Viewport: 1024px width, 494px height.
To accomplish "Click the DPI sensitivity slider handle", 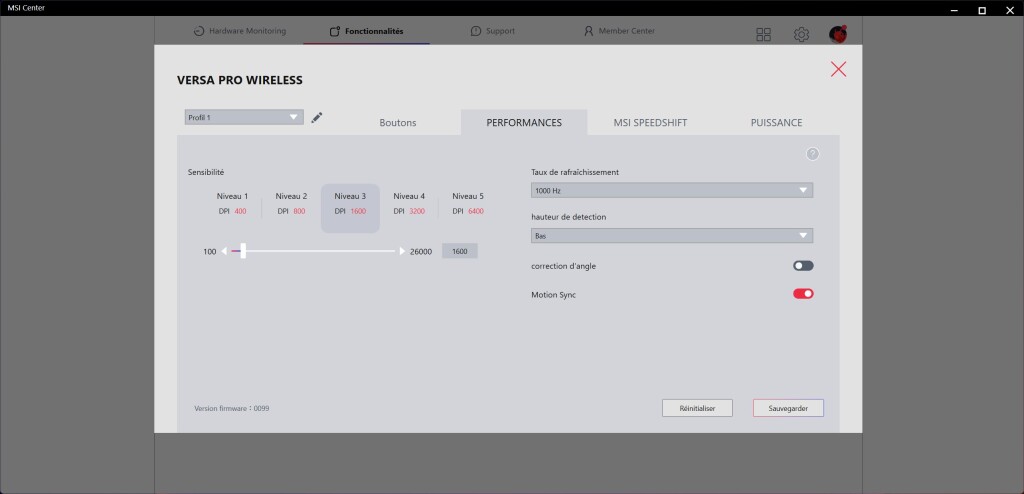I will coord(243,252).
